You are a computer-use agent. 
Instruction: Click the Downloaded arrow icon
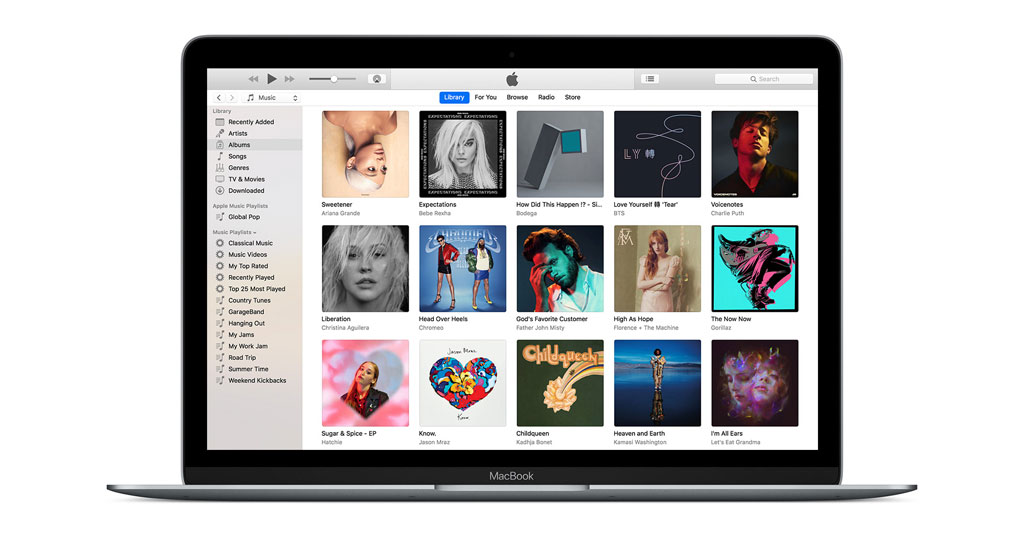220,191
